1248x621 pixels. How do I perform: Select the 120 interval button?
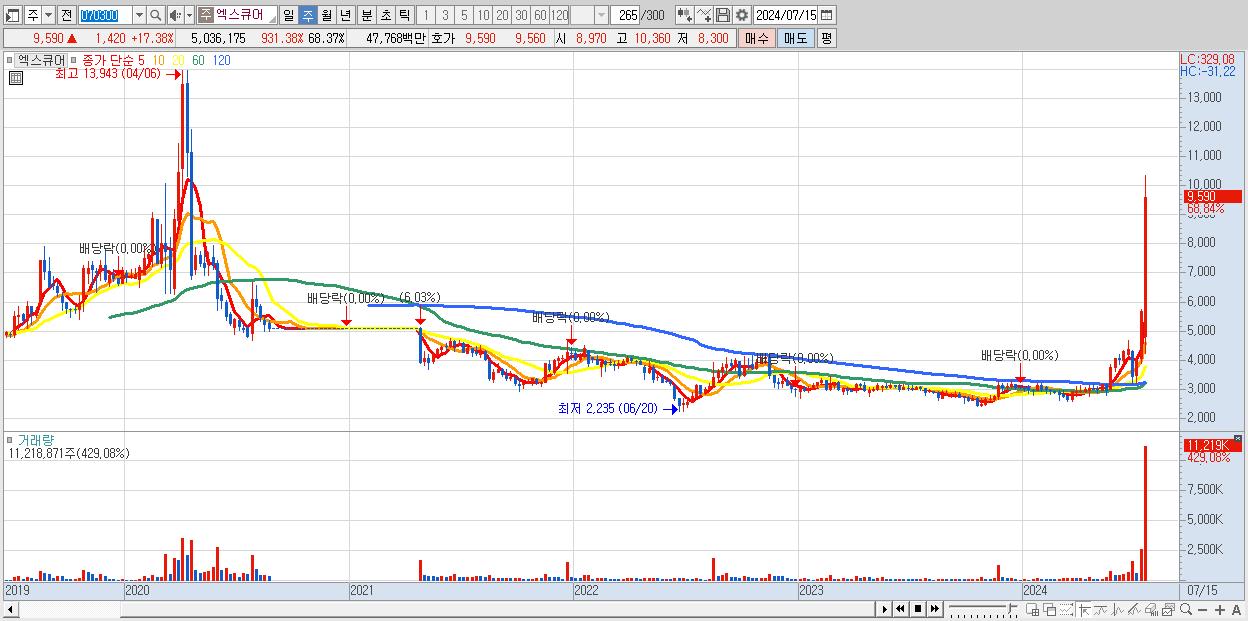(x=559, y=15)
